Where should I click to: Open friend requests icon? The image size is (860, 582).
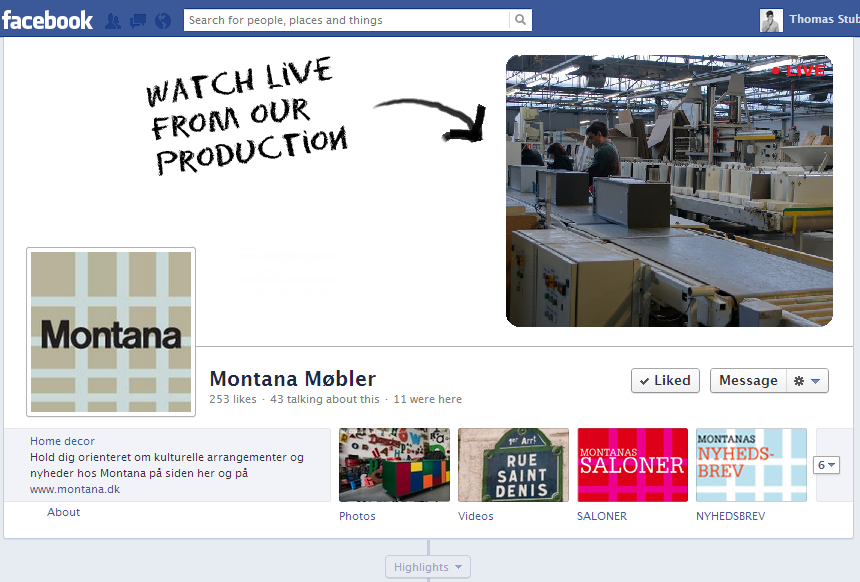[x=113, y=21]
